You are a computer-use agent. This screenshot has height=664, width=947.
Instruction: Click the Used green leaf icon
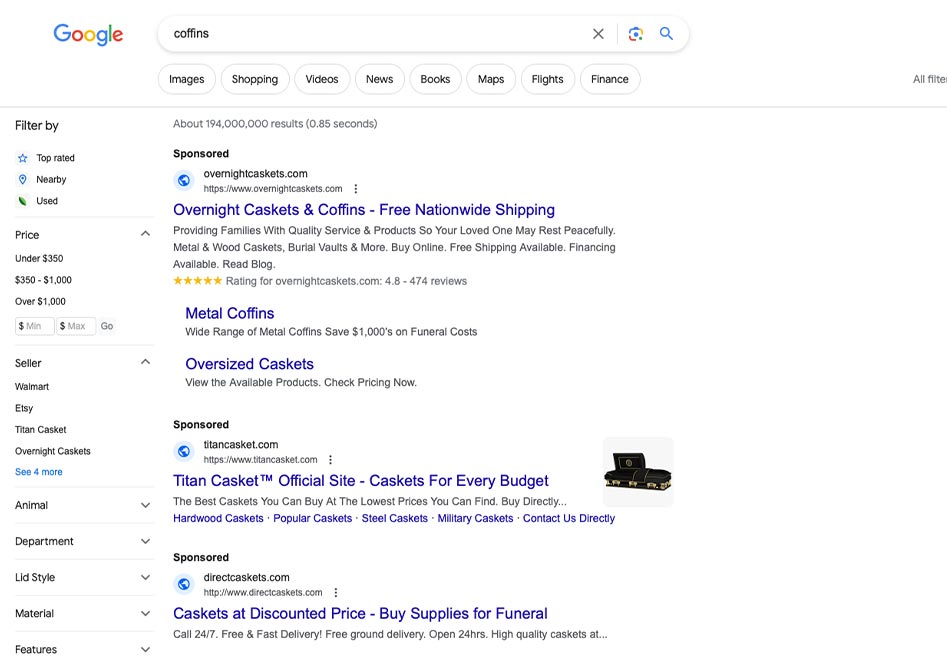point(22,201)
